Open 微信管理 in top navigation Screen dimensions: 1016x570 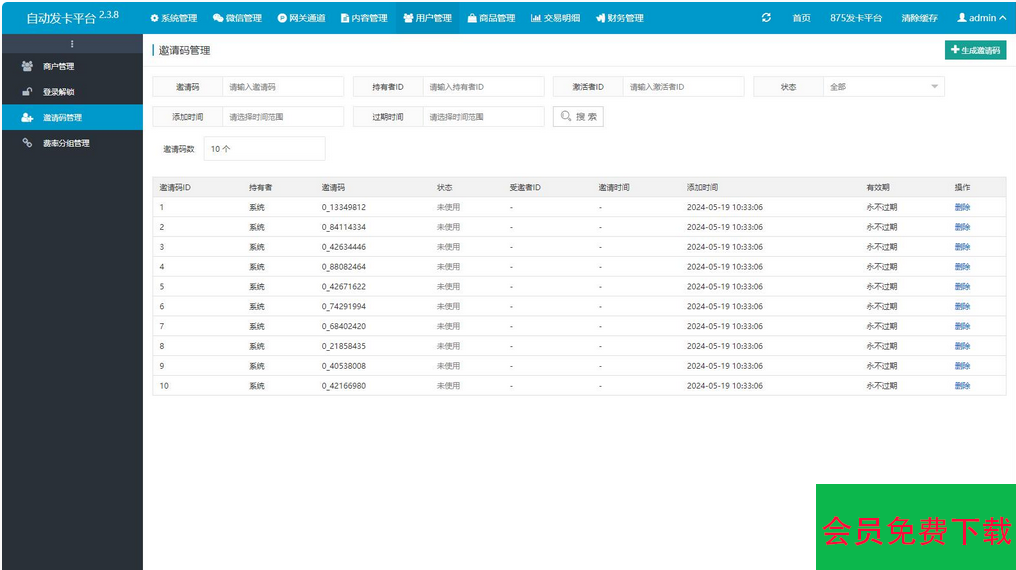point(237,18)
